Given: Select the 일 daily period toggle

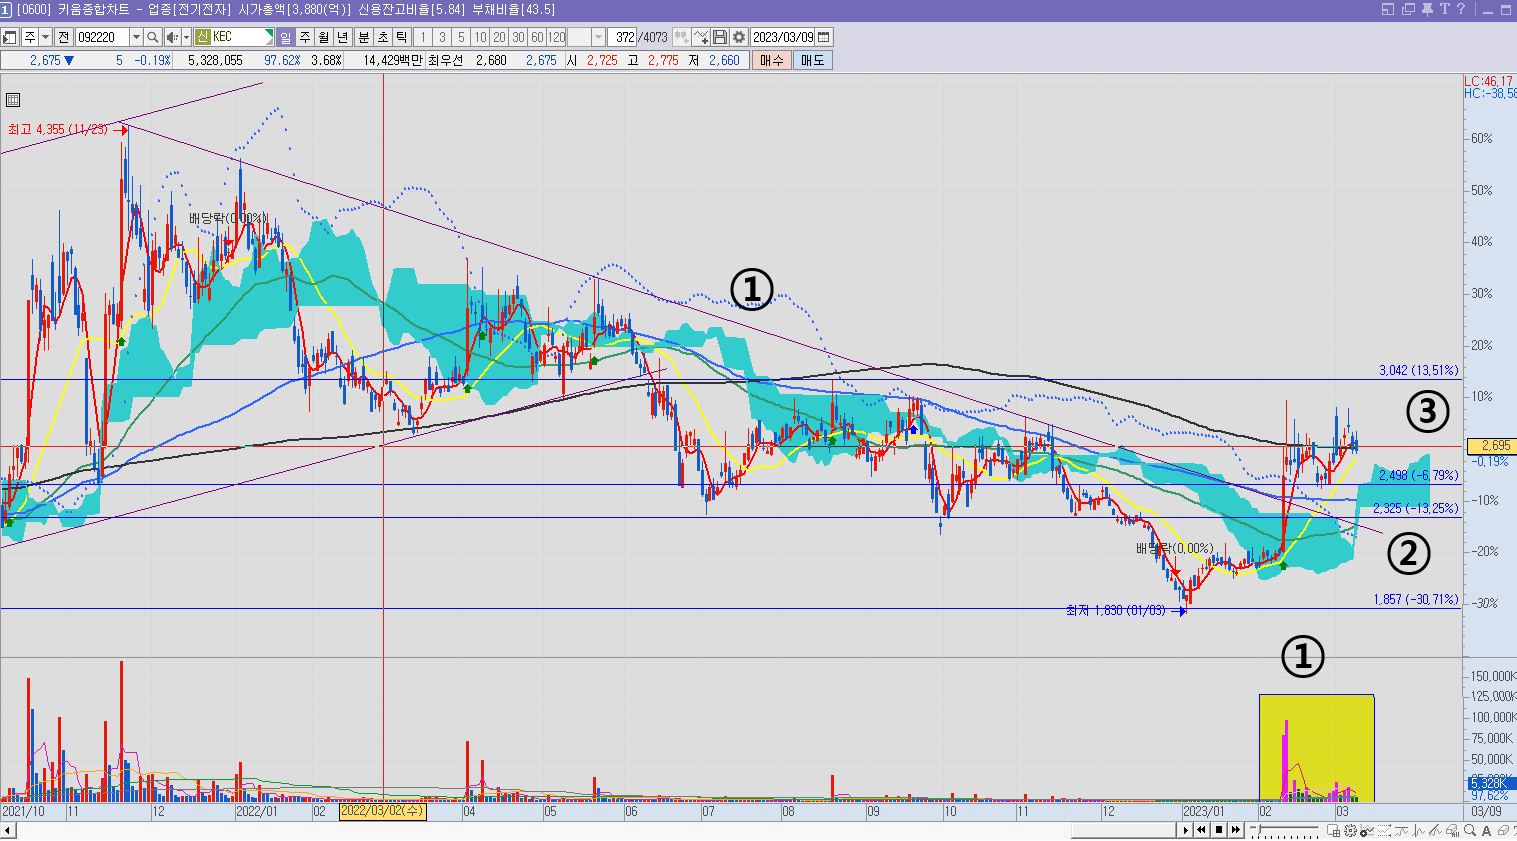Looking at the screenshot, I should click(286, 37).
